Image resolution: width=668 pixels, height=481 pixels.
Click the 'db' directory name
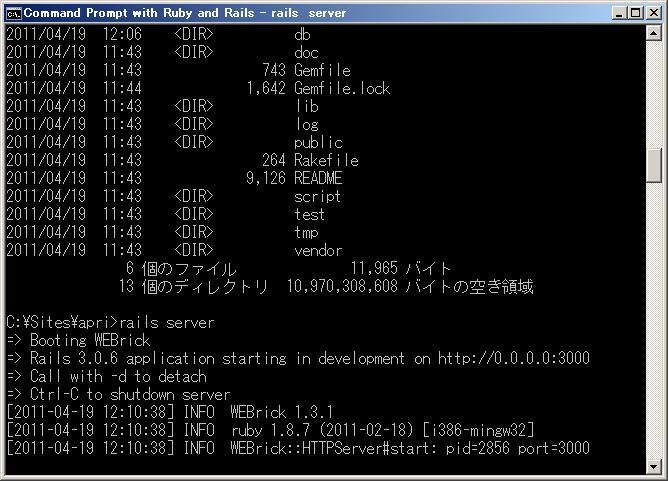302,34
